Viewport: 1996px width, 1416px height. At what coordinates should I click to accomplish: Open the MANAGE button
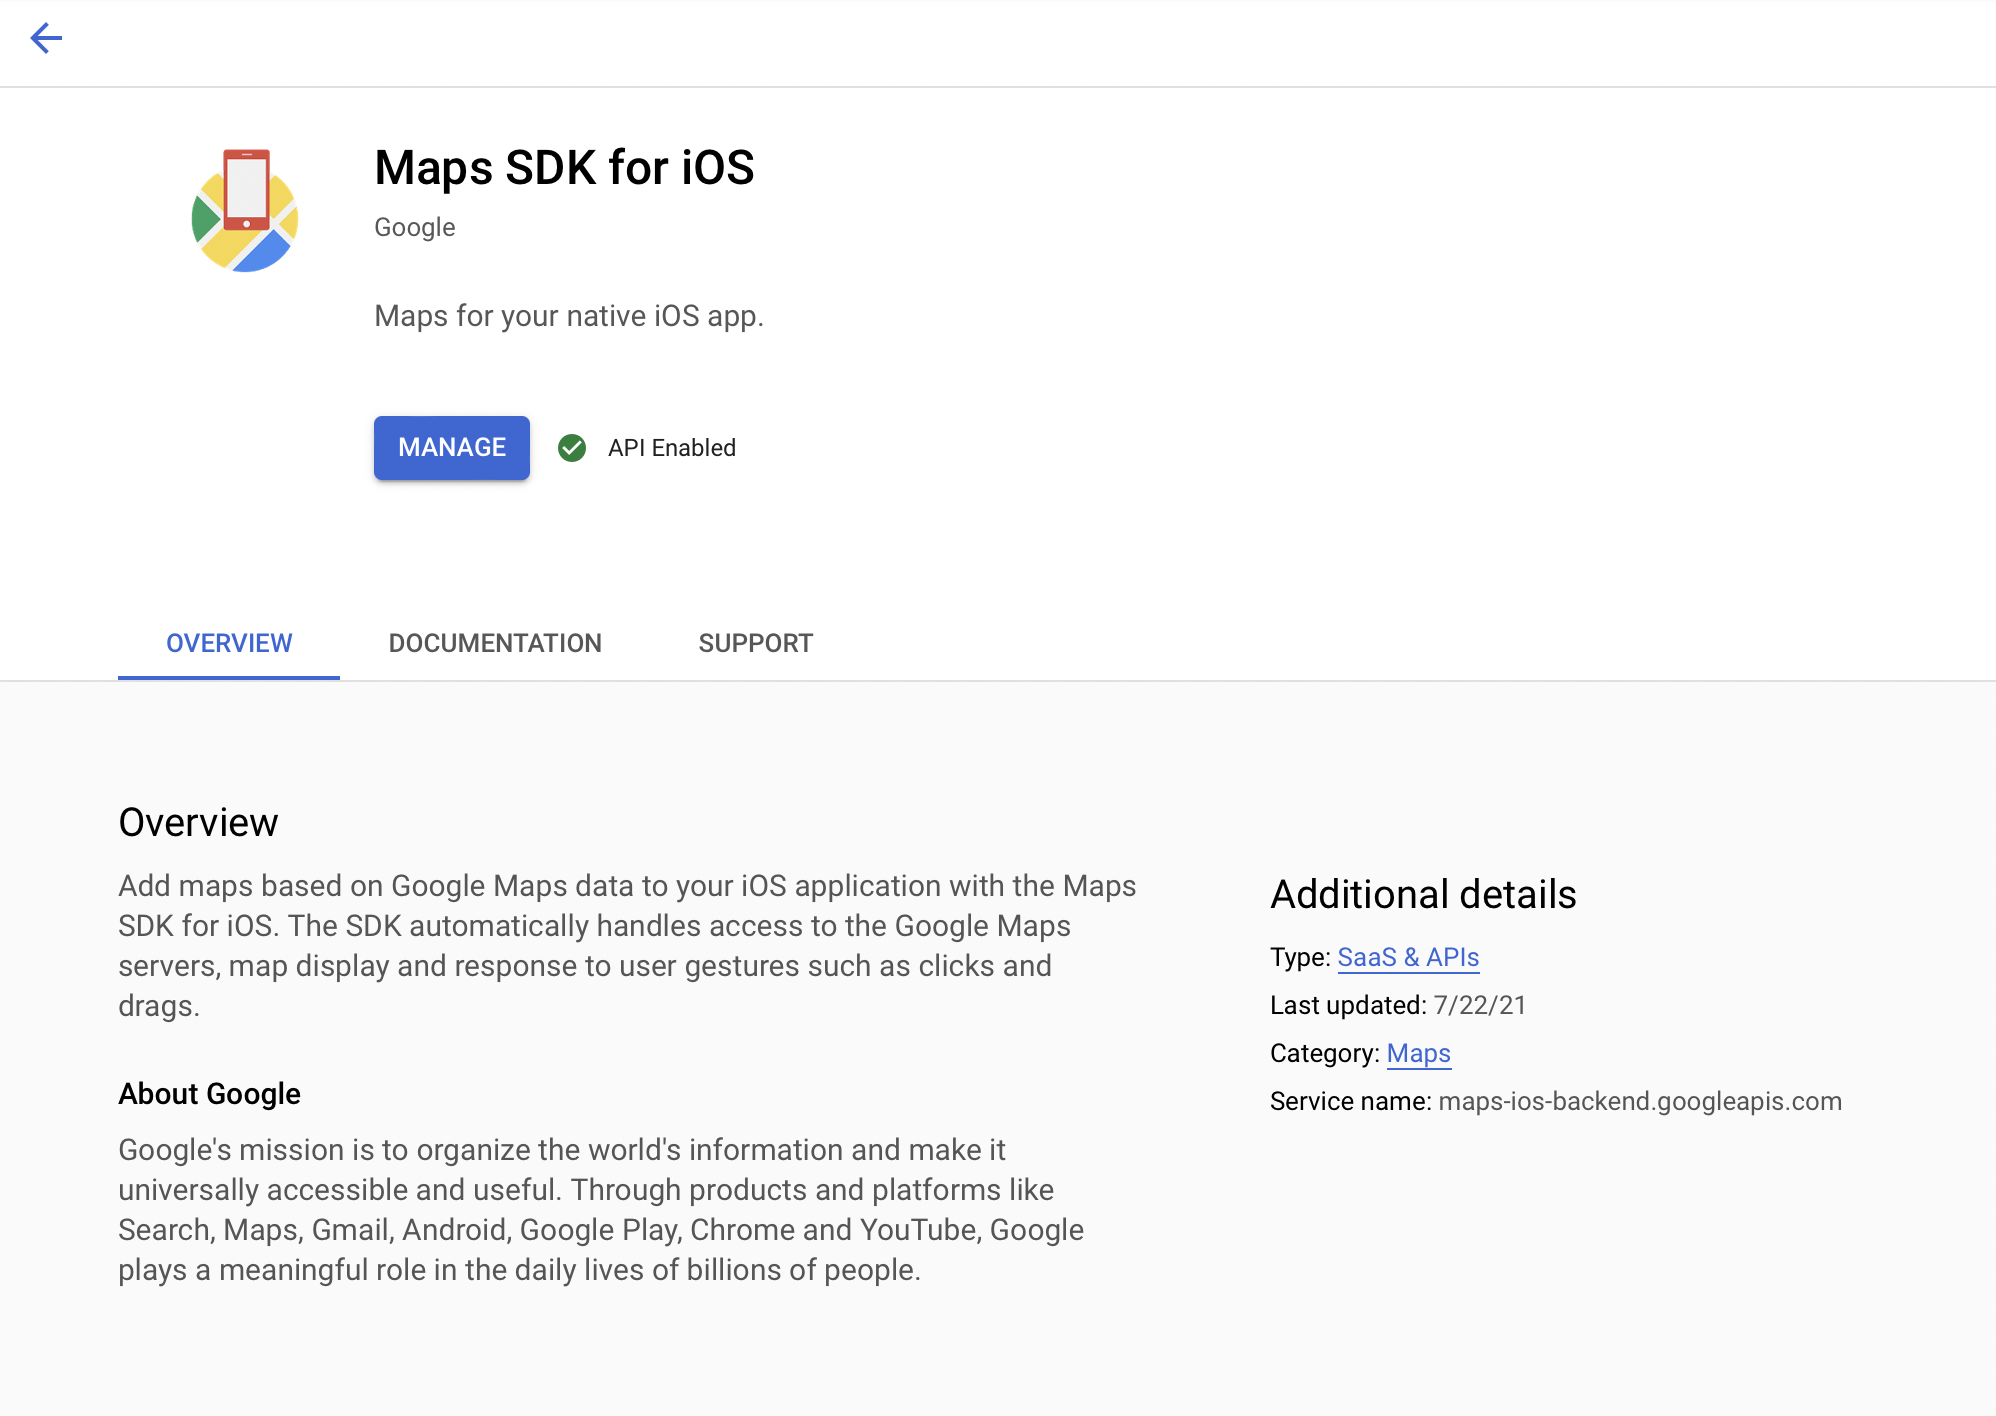point(452,448)
